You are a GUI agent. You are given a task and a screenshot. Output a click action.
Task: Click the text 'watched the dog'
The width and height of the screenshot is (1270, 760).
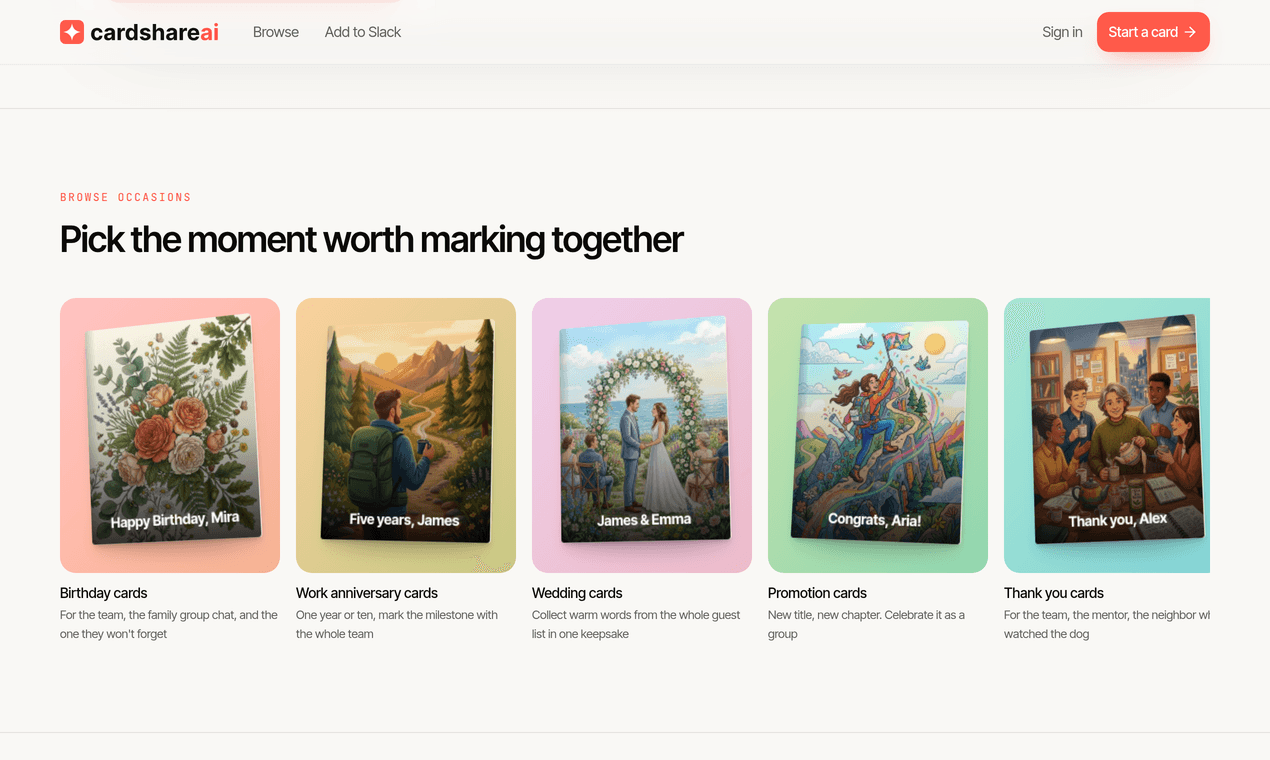click(1047, 634)
